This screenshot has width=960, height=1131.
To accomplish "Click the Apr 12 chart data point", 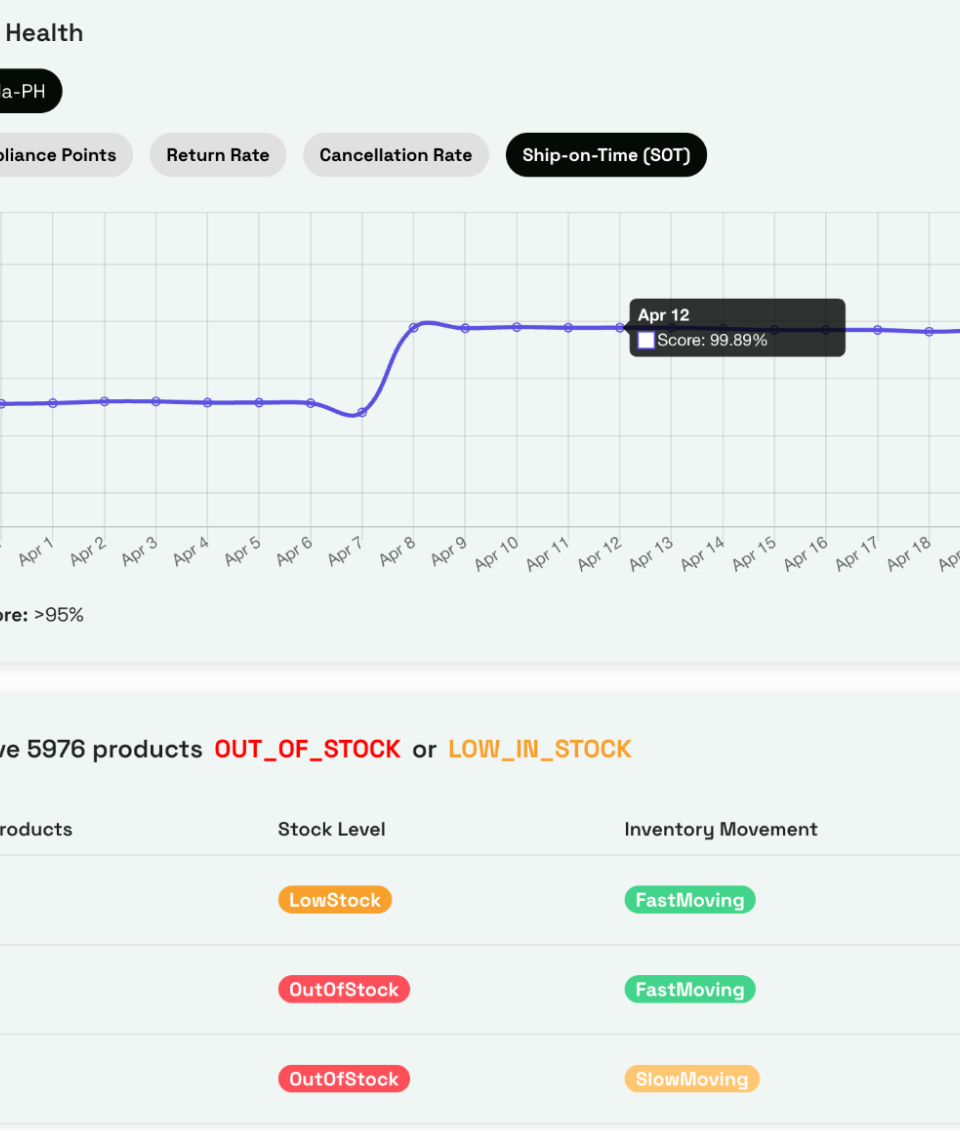I will [x=620, y=327].
